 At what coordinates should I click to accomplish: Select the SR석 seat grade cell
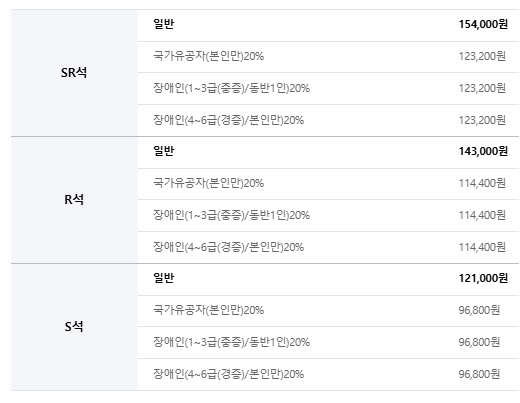coord(74,73)
